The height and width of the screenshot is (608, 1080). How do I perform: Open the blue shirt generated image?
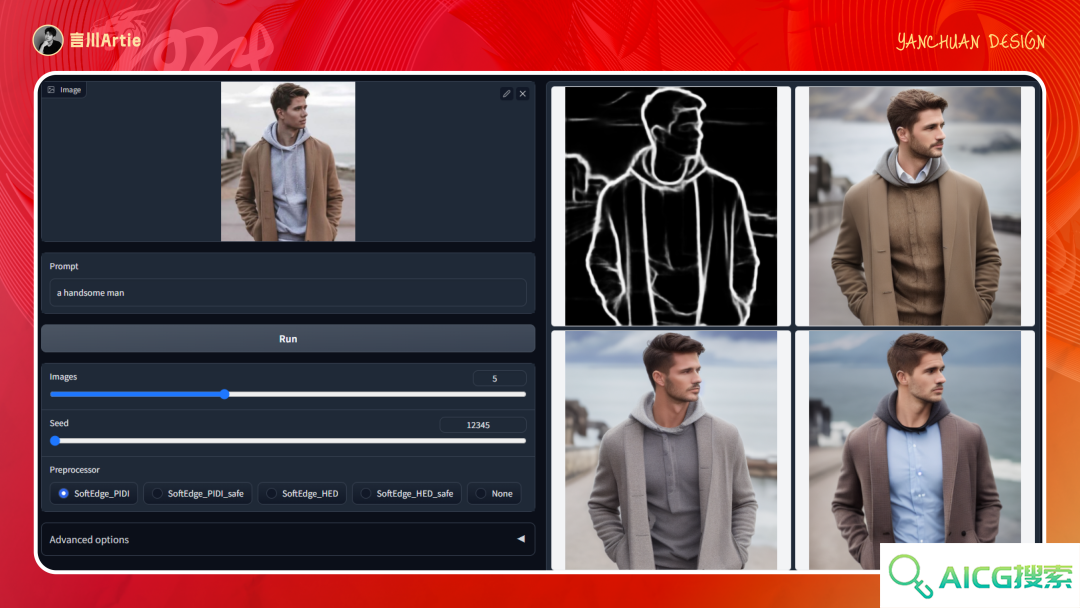915,450
